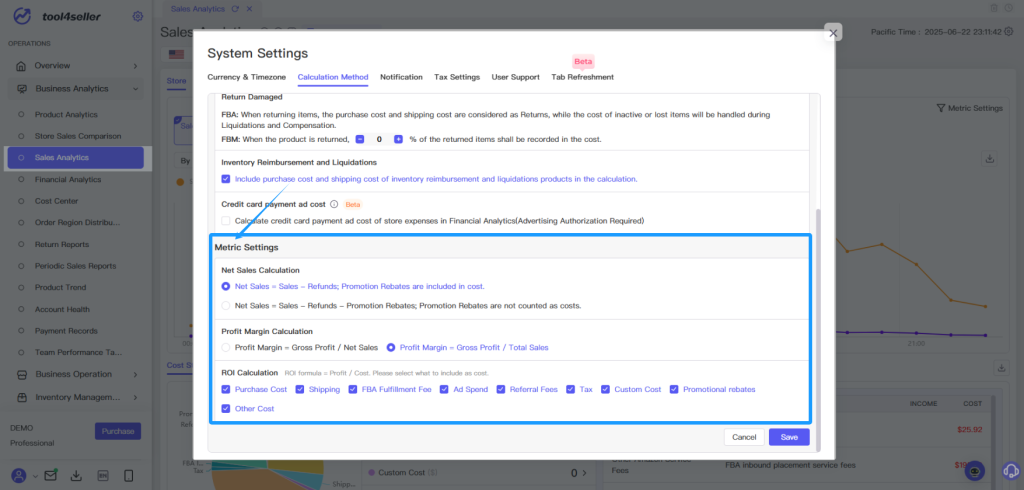Click the Business Analytics chart icon
The width and height of the screenshot is (1024, 490).
22,89
